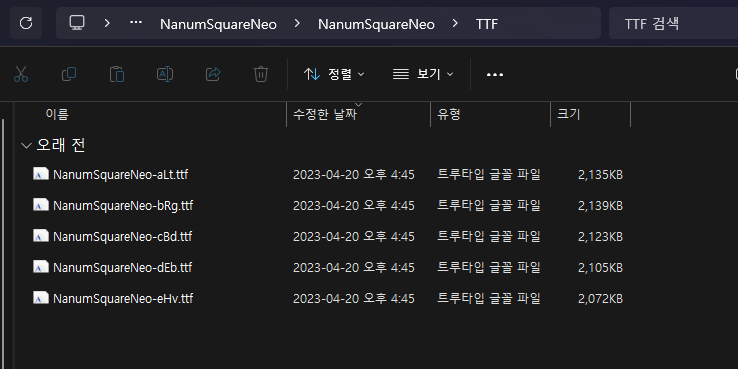
Task: Expand chevron after first NanumSquareNeo breadcrumb
Action: point(297,23)
